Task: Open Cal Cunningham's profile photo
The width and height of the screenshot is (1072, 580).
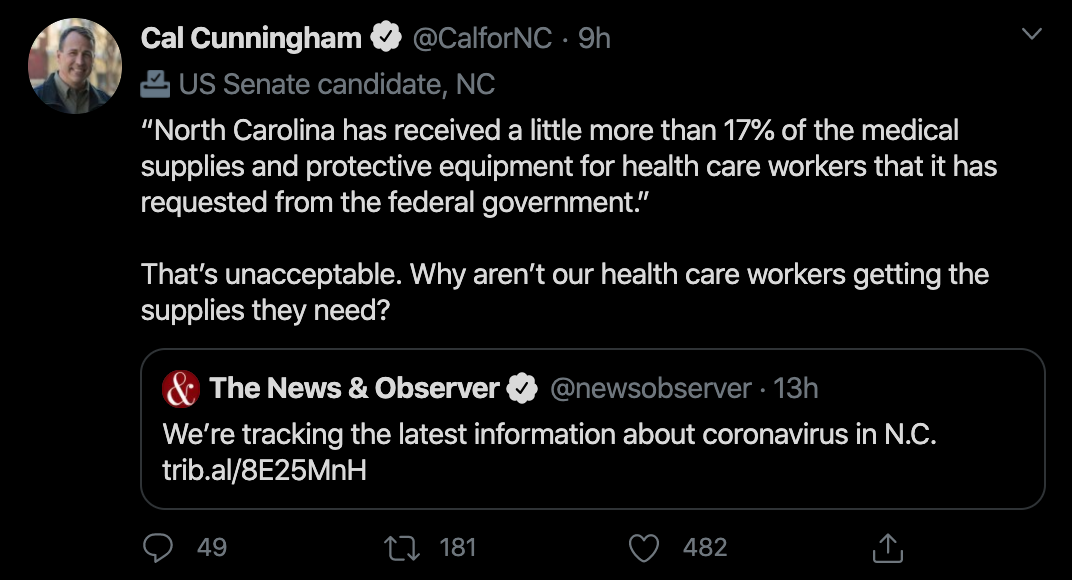Action: (75, 67)
